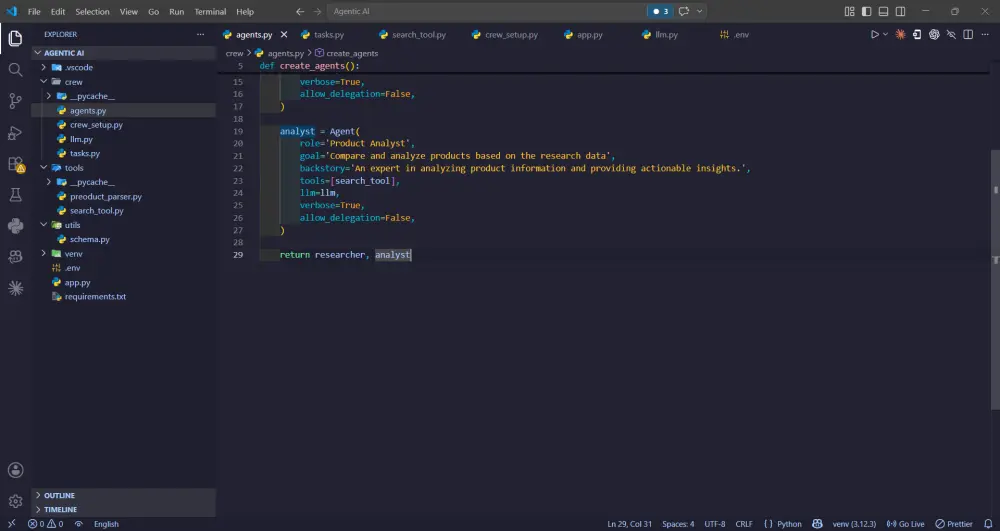
Task: Change CRLF end-of-line sequence
Action: [744, 524]
